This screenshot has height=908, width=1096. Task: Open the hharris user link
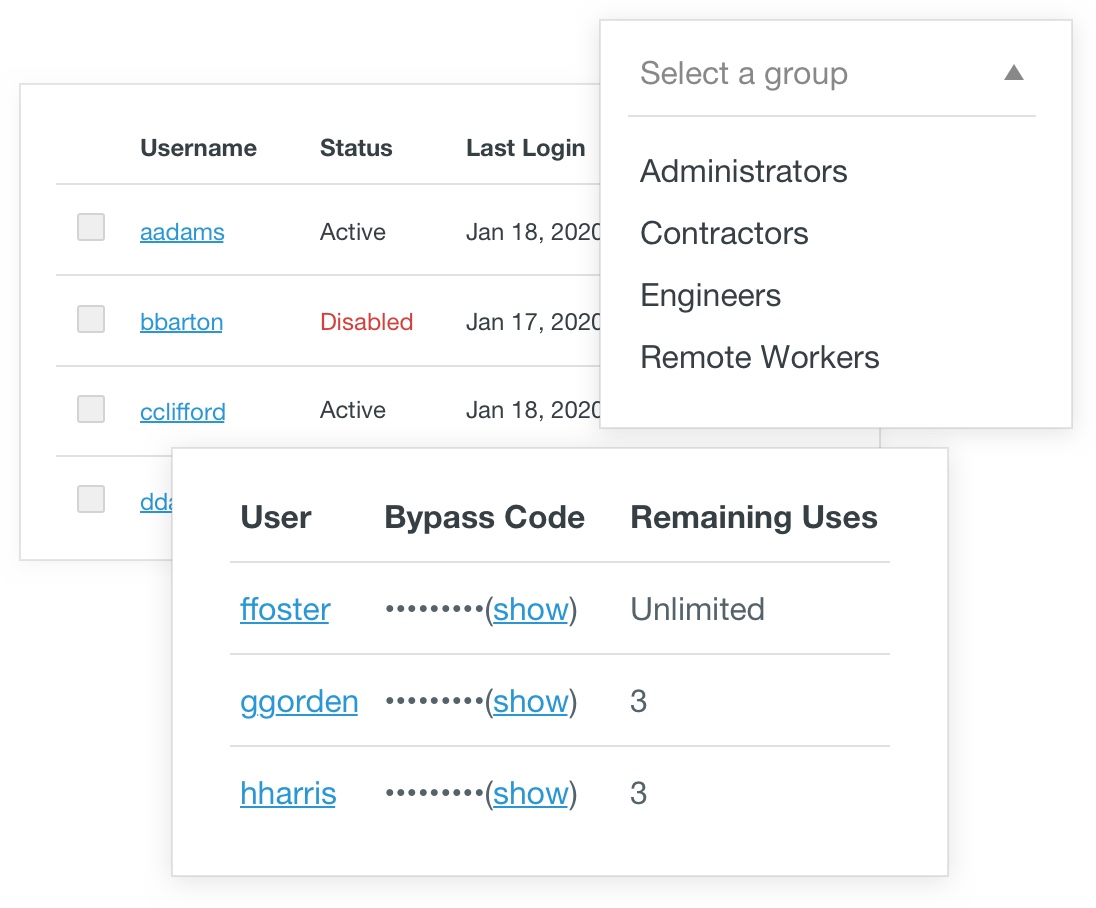(288, 793)
